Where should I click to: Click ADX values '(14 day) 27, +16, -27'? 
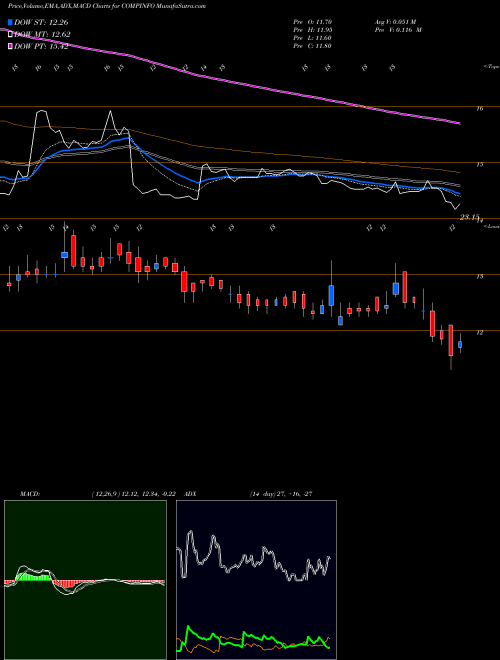pos(281,494)
